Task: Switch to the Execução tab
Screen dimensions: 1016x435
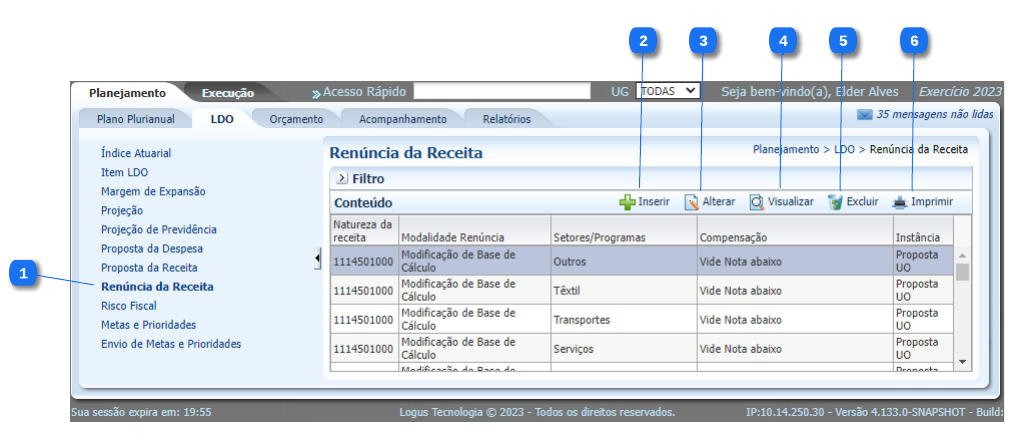Action: coord(227,93)
